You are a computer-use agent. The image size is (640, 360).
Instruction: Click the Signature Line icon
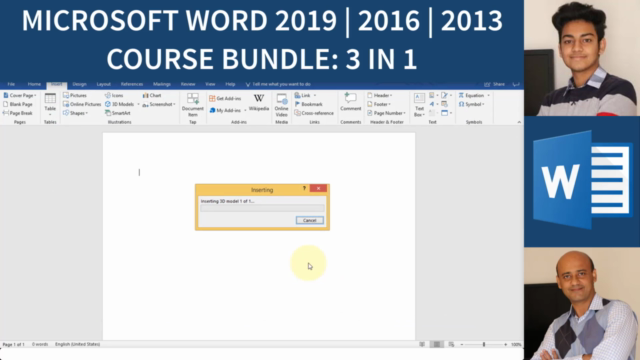pyautogui.click(x=444, y=95)
